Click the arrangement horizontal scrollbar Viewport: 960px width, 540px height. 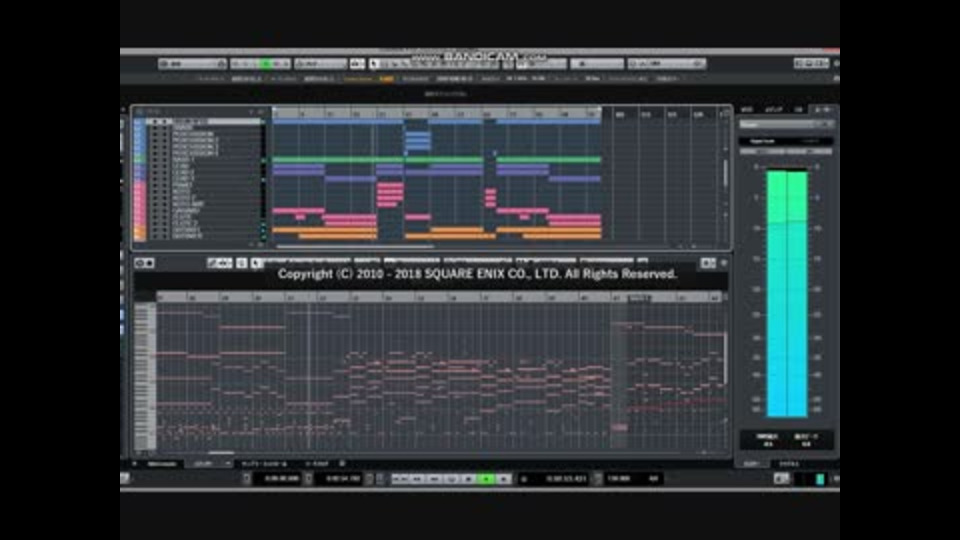pyautogui.click(x=355, y=246)
